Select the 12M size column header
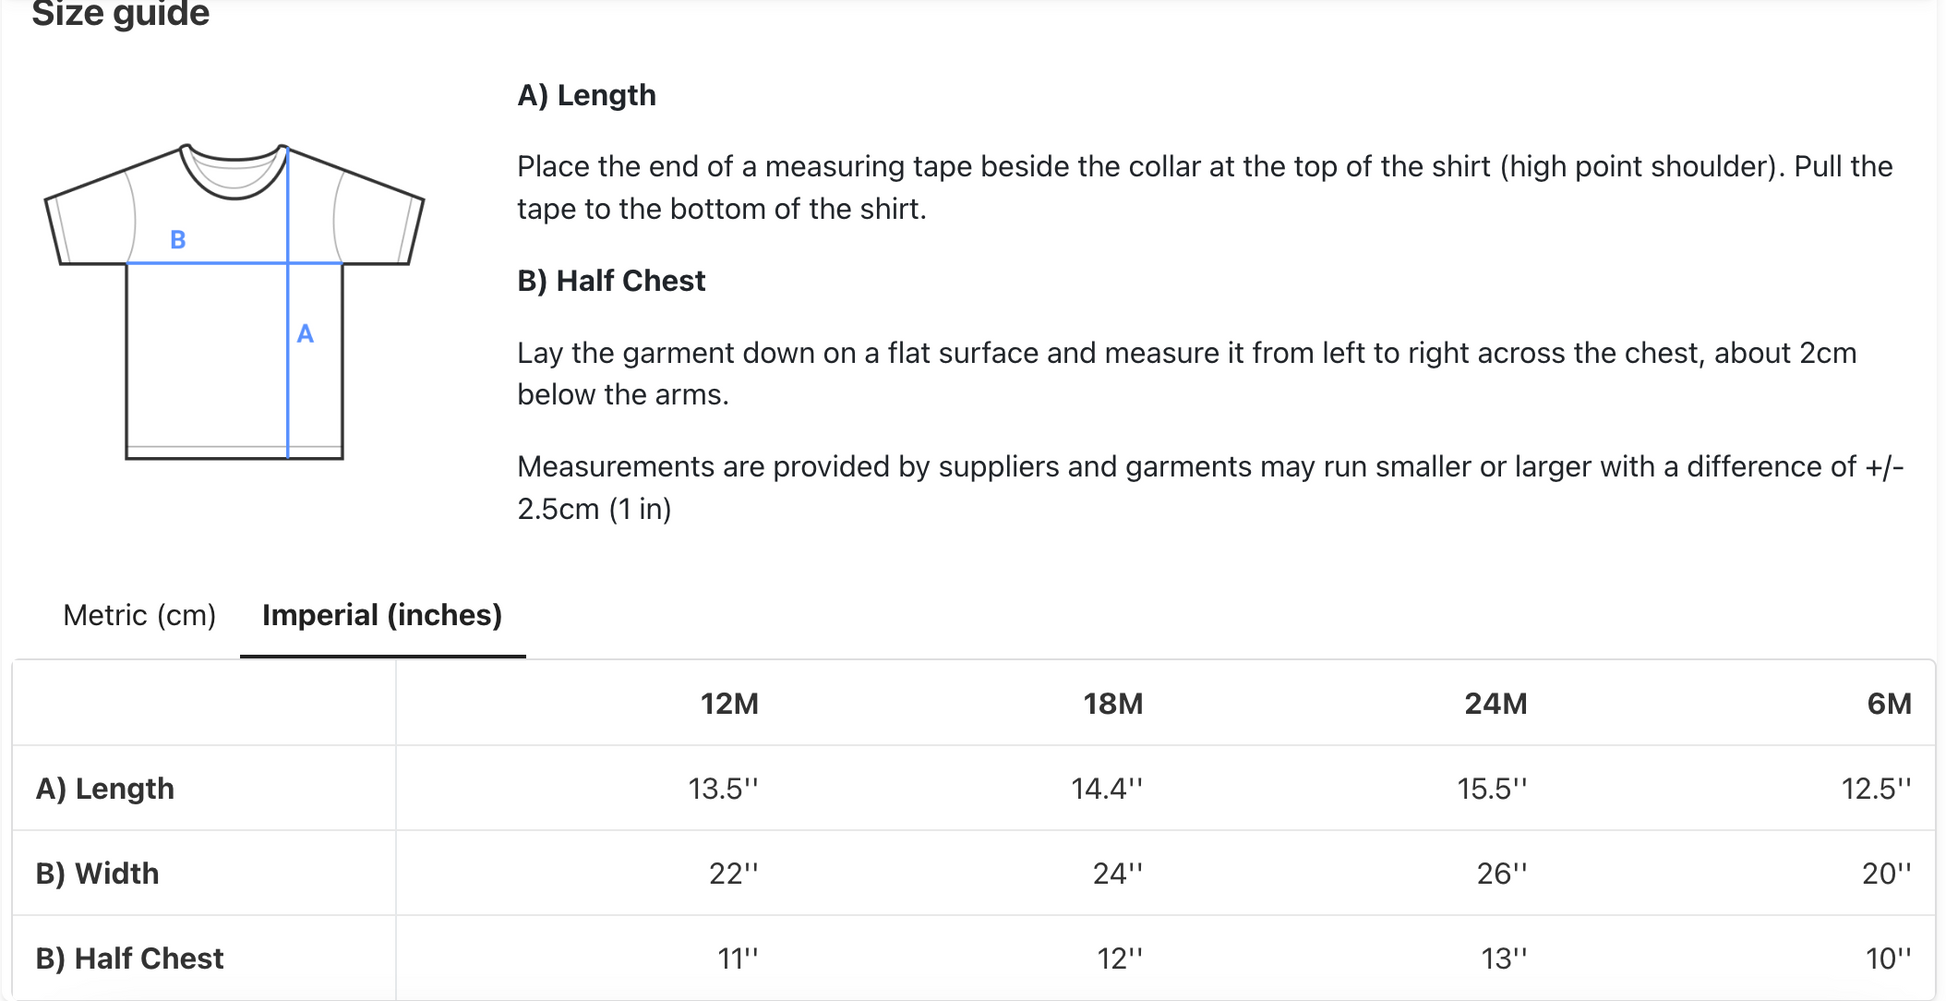1946x1001 pixels. (x=729, y=704)
